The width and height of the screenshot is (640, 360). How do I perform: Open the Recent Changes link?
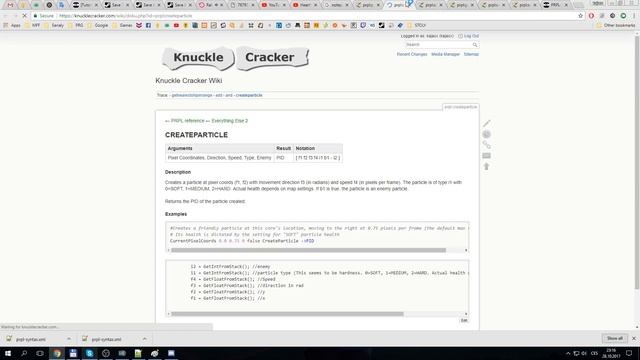click(x=412, y=54)
